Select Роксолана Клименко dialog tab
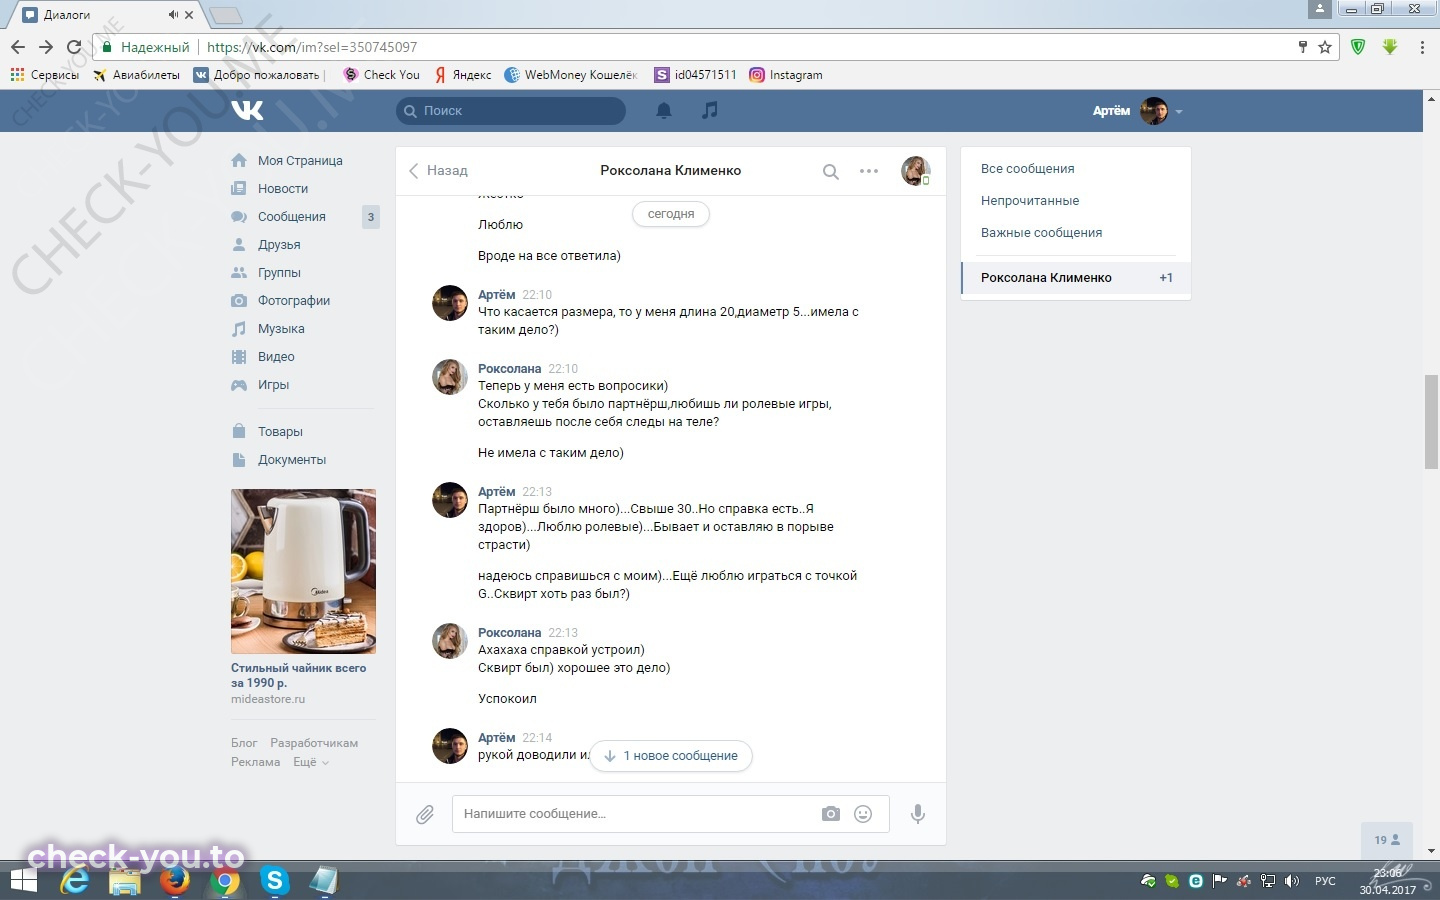 [1076, 278]
